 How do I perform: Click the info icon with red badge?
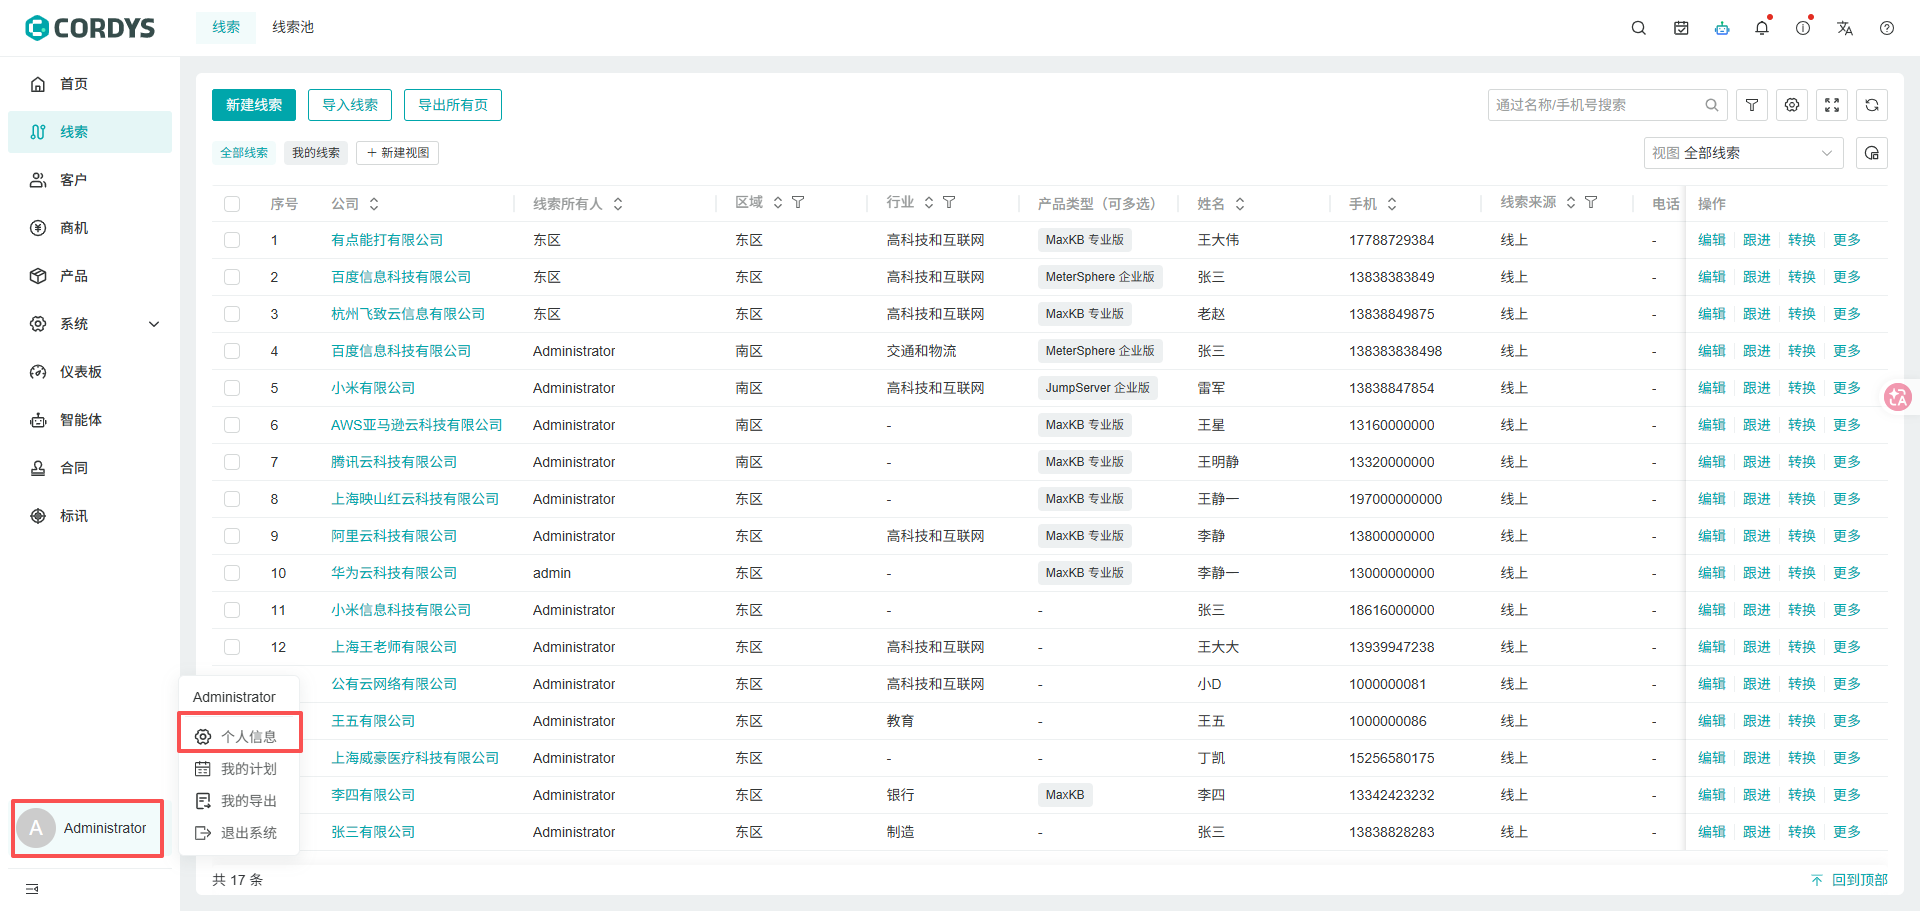1803,28
